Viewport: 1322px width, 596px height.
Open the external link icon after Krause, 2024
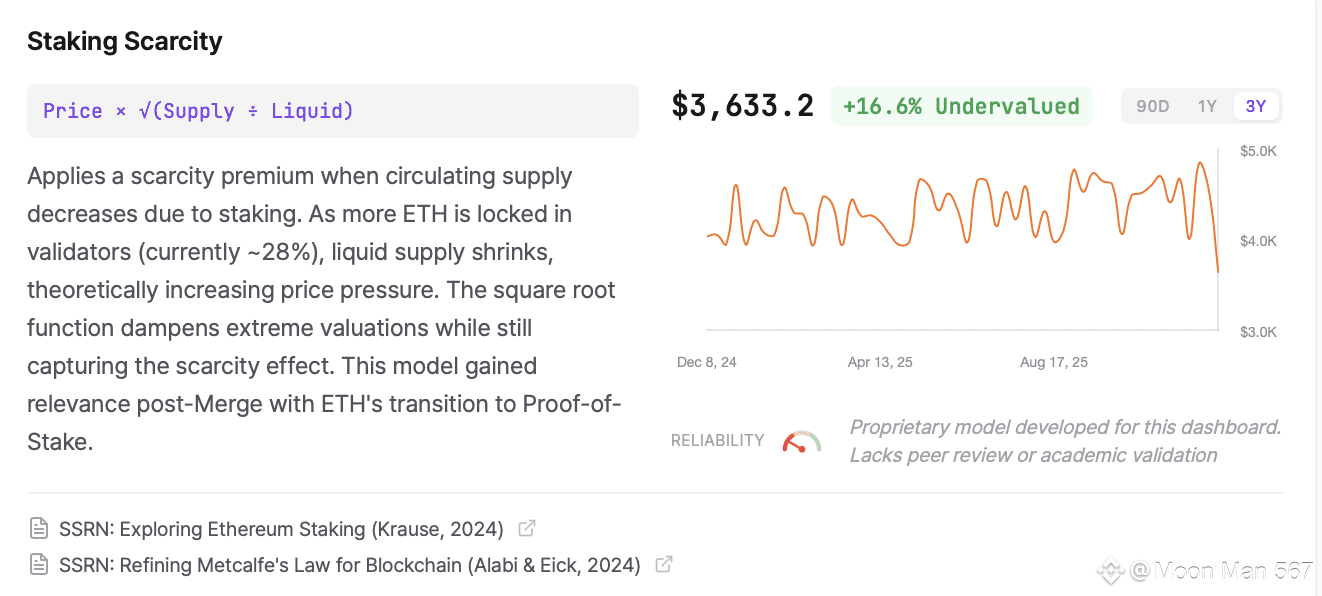[526, 528]
